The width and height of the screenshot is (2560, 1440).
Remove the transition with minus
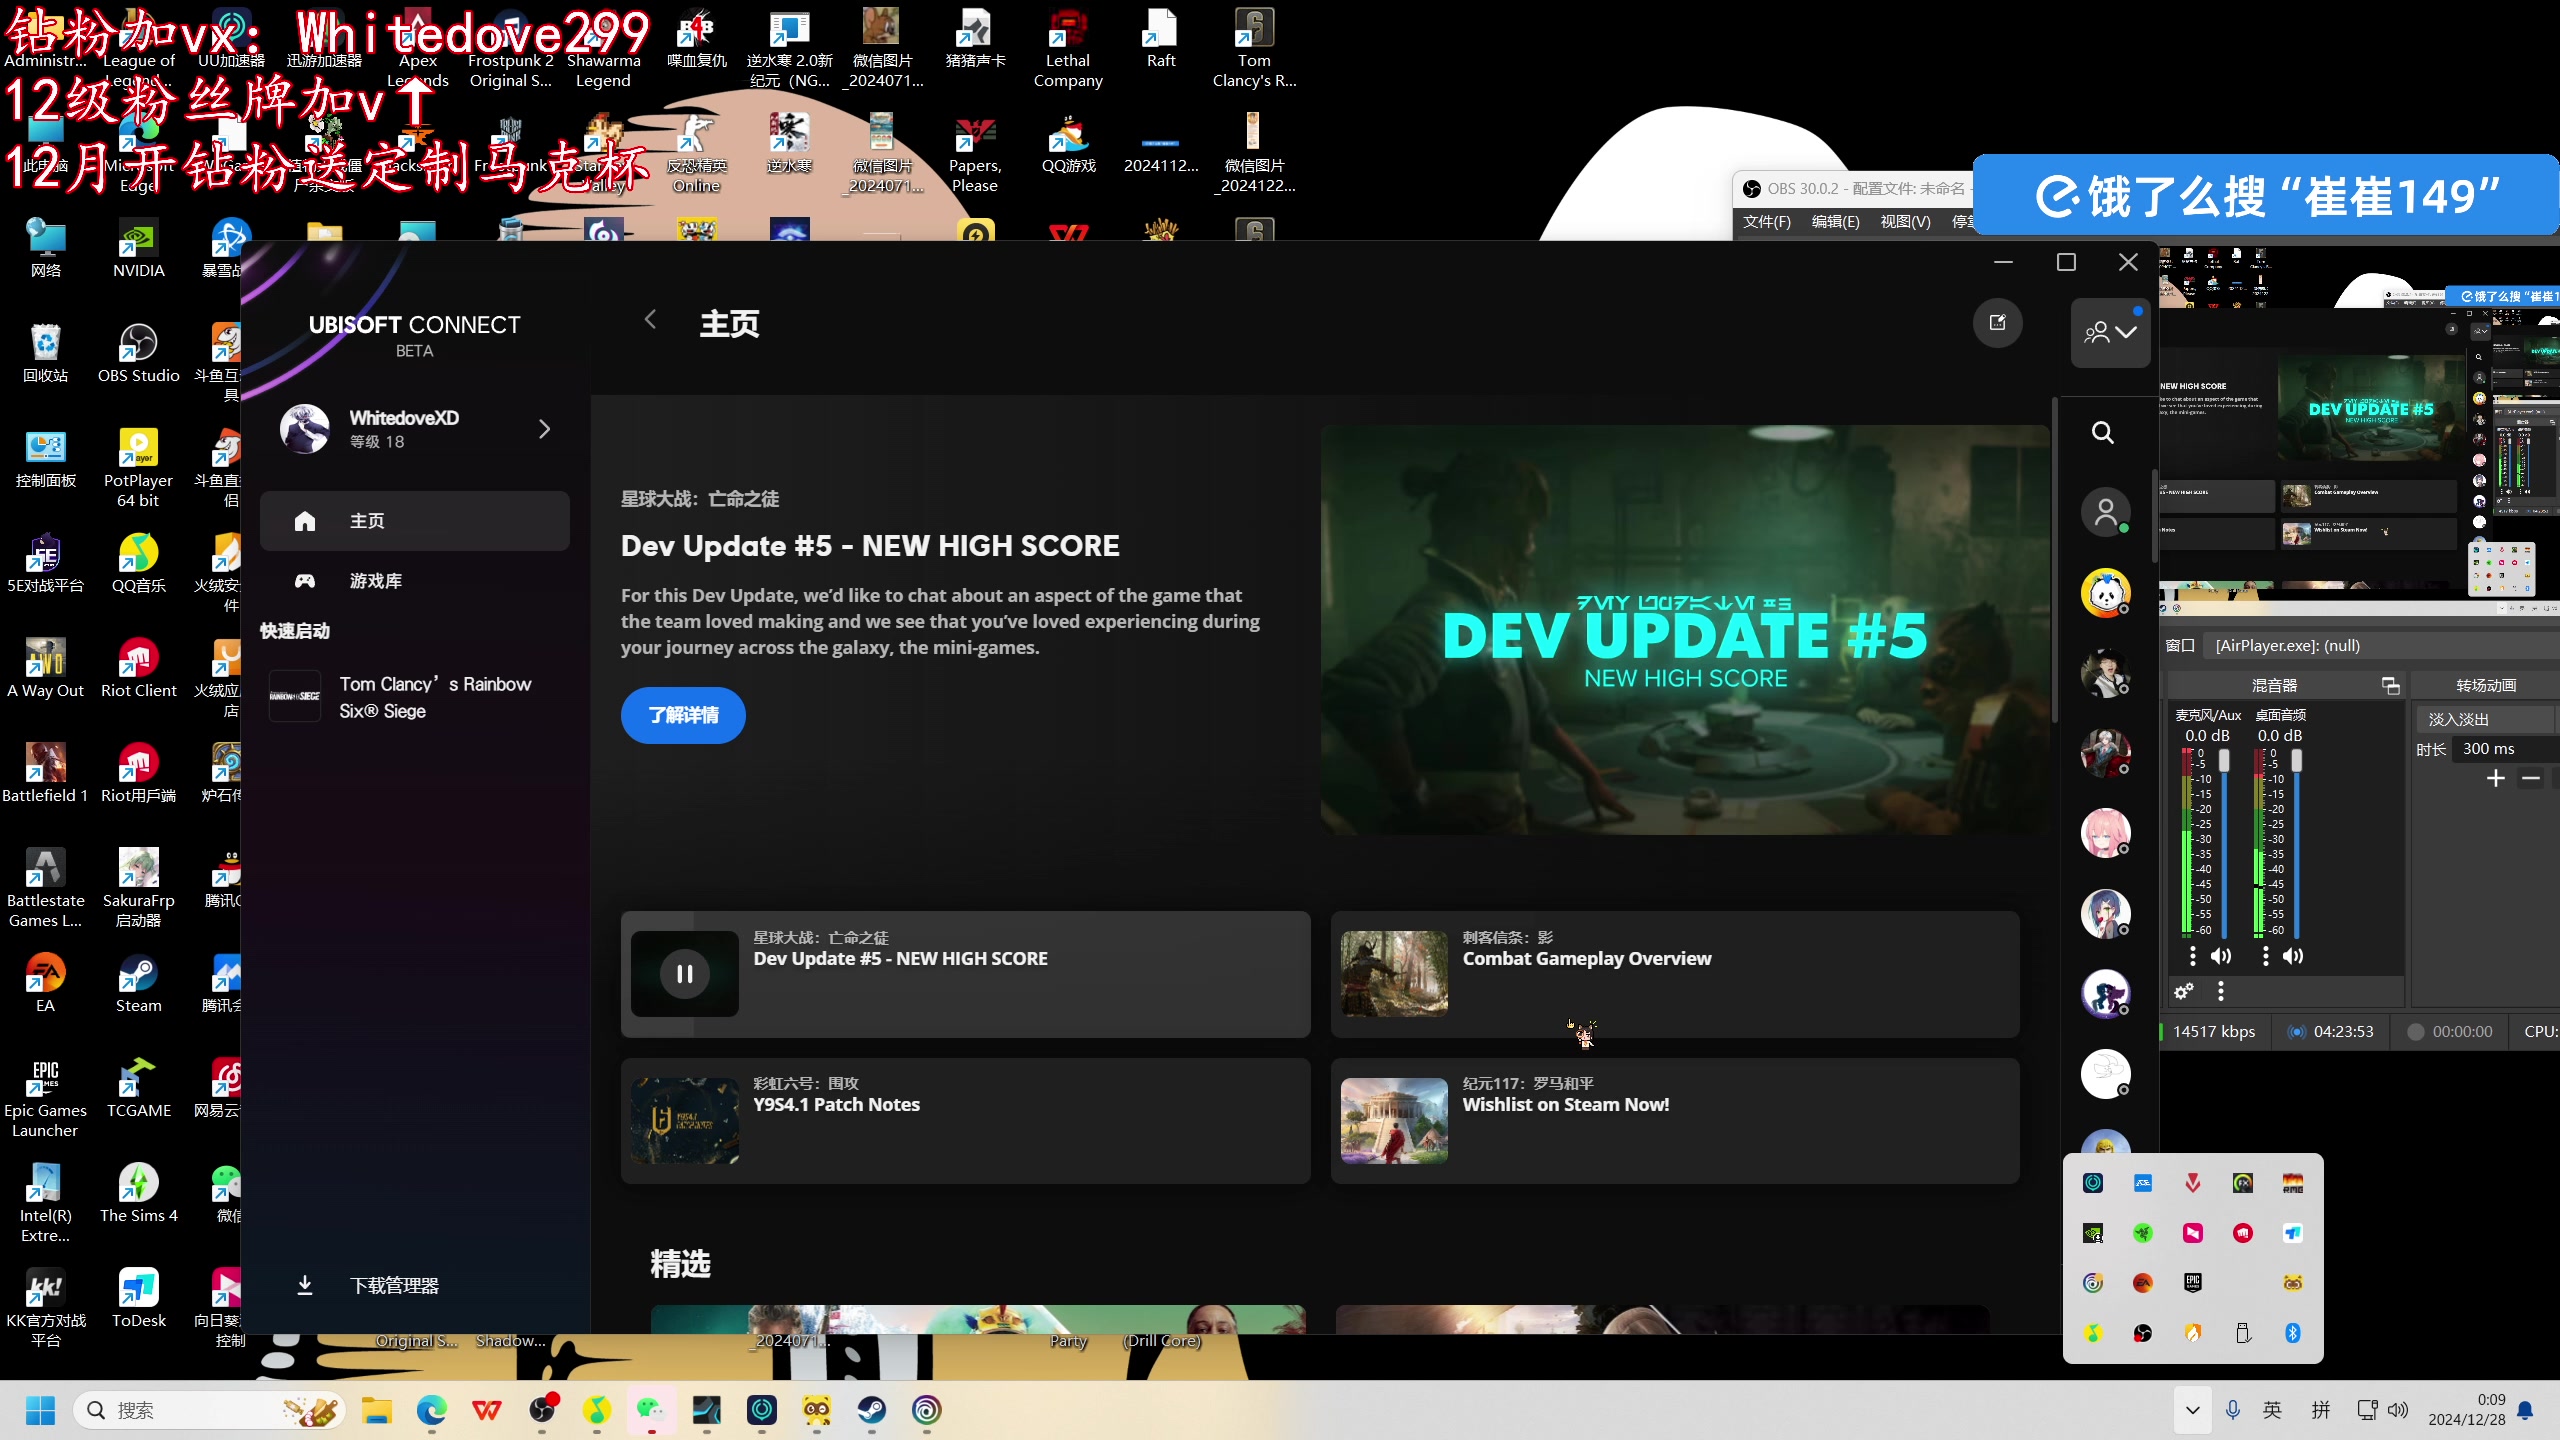[x=2531, y=779]
